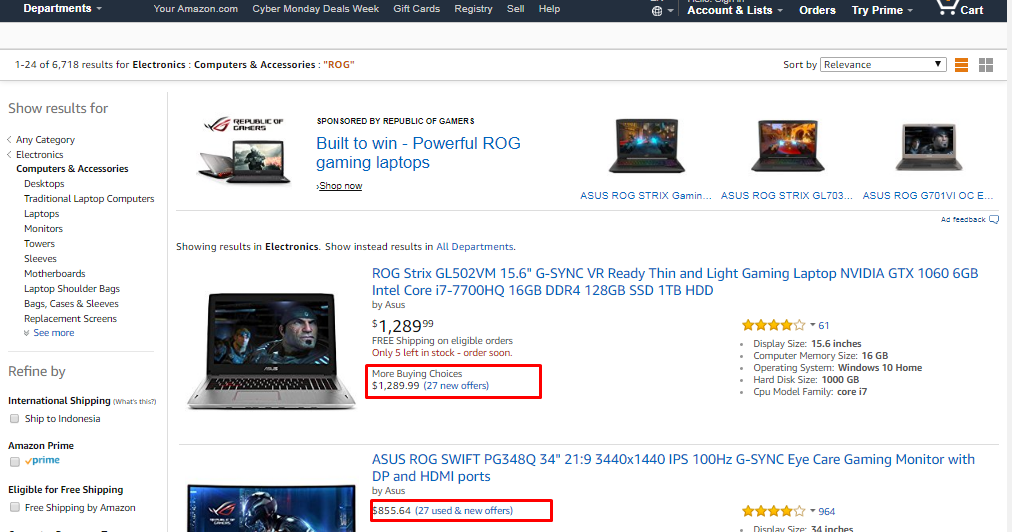Viewport: 1012px width, 532px height.
Task: Click the 27 new offers link
Action: pos(456,385)
